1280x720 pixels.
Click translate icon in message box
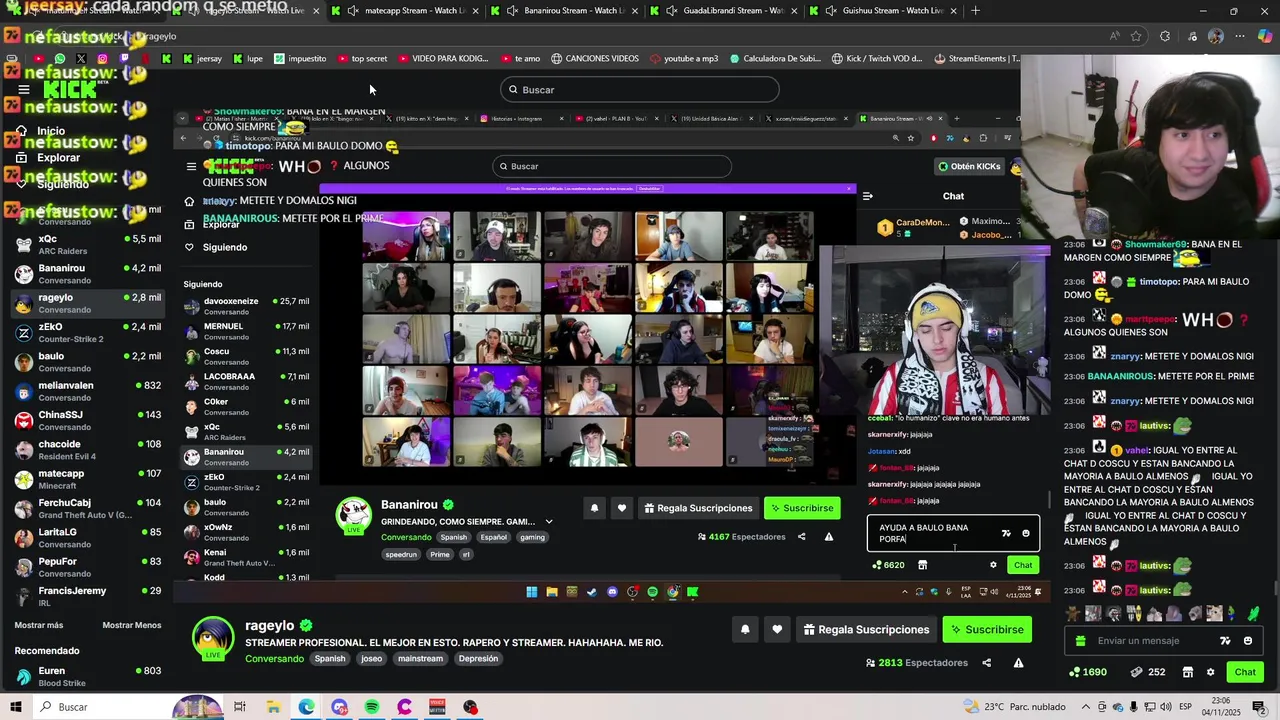(1225, 641)
